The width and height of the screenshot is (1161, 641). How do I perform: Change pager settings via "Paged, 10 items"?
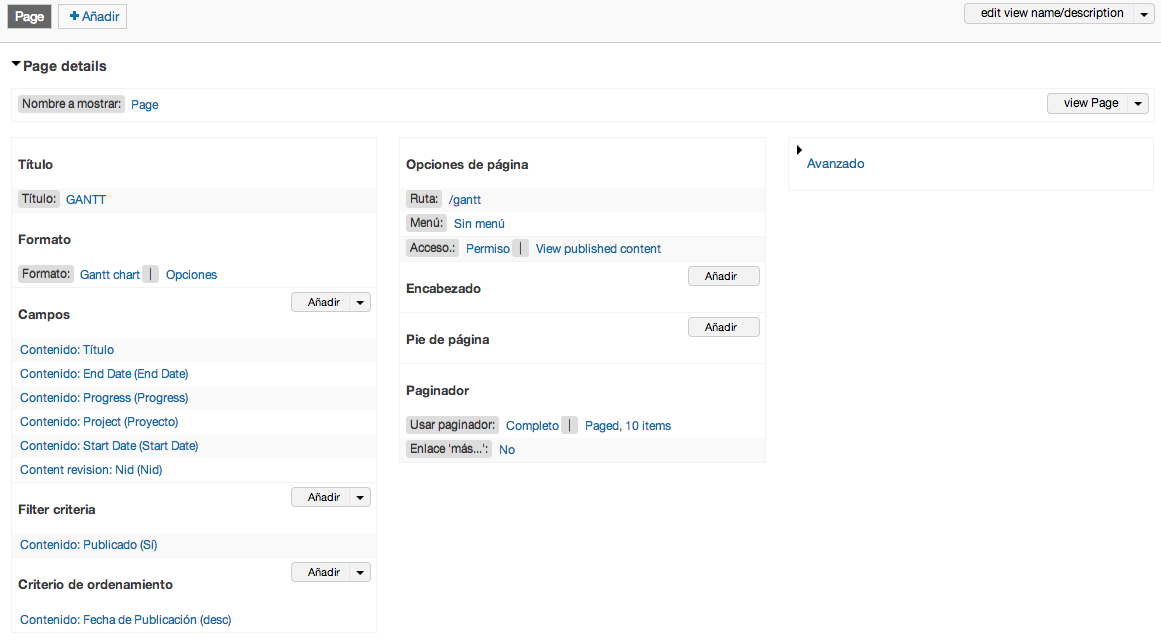tap(627, 425)
